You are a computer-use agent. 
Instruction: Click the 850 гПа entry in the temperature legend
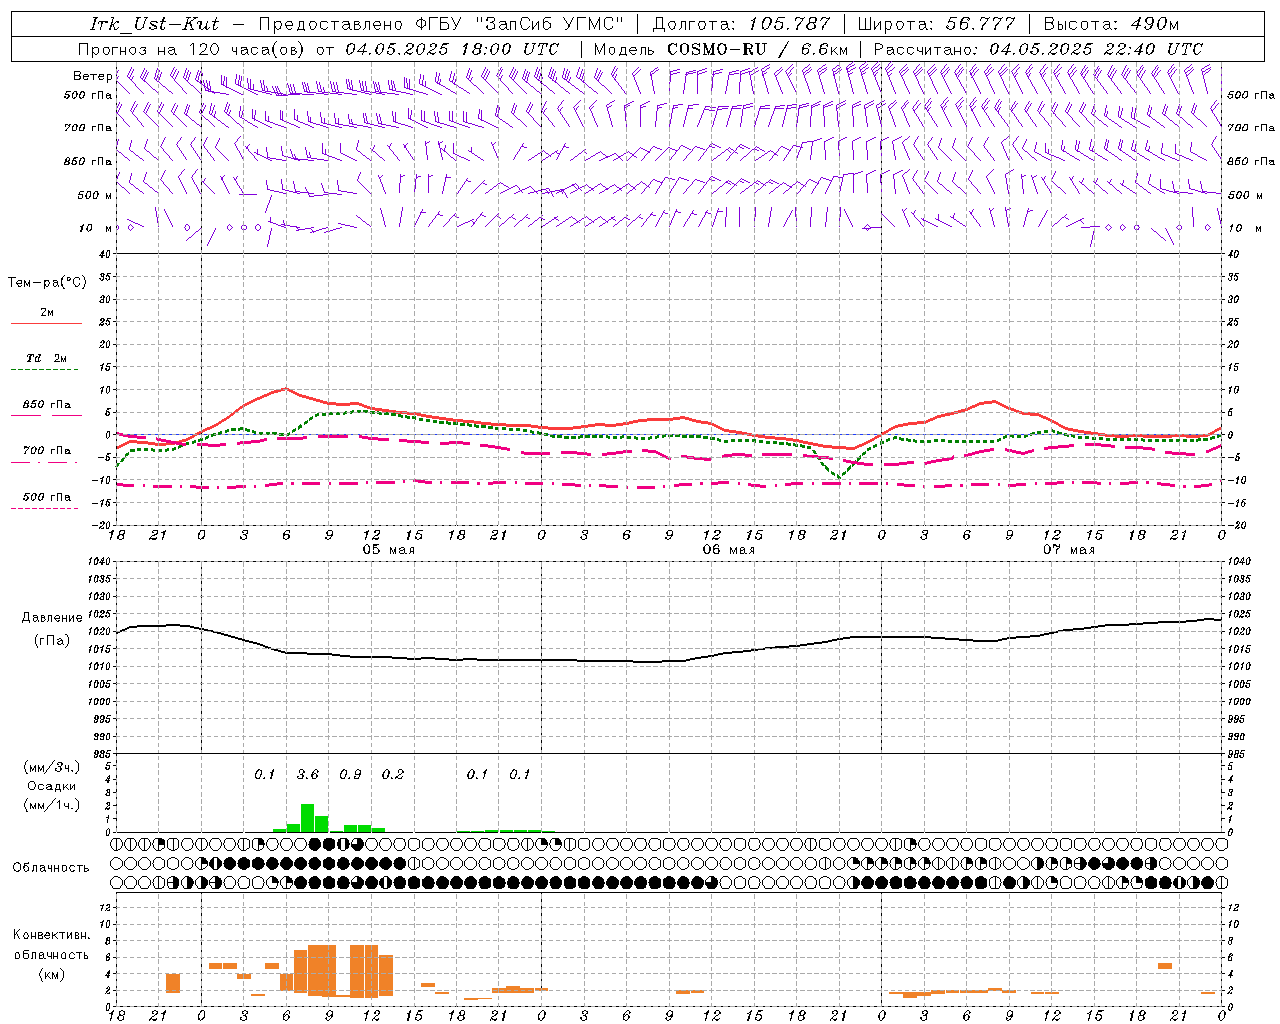coord(46,405)
